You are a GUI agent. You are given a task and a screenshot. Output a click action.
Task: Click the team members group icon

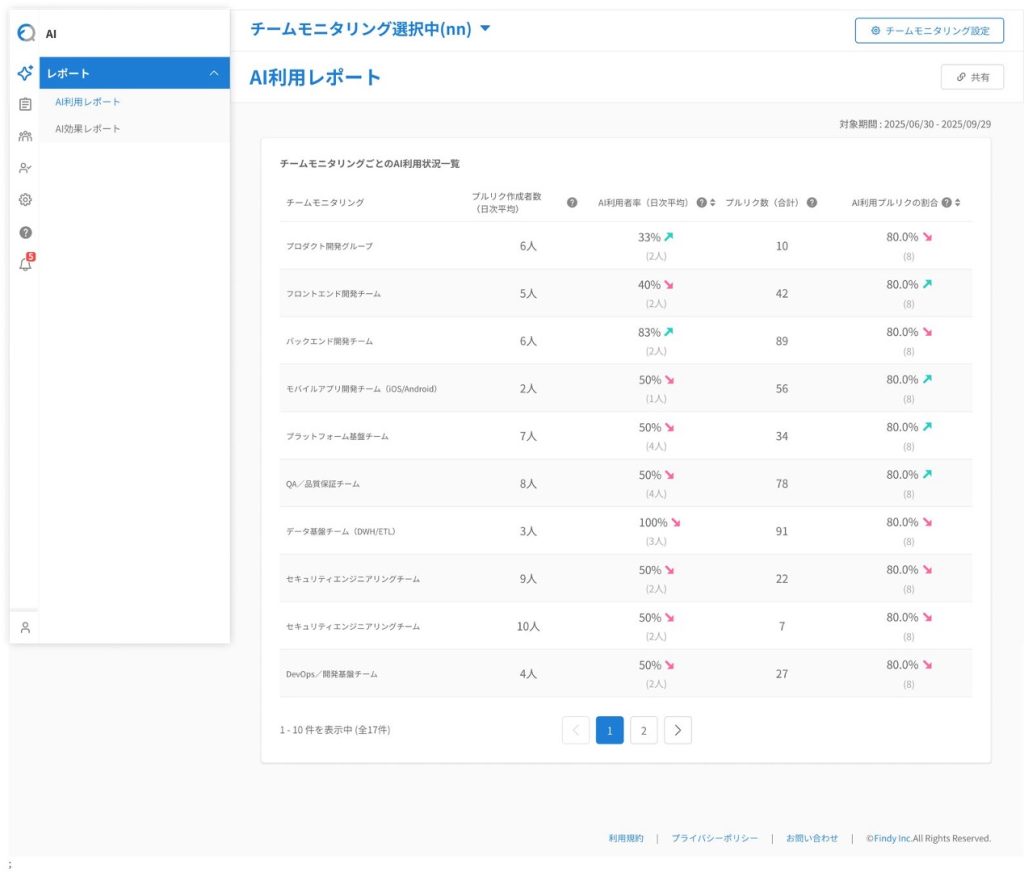(x=25, y=136)
